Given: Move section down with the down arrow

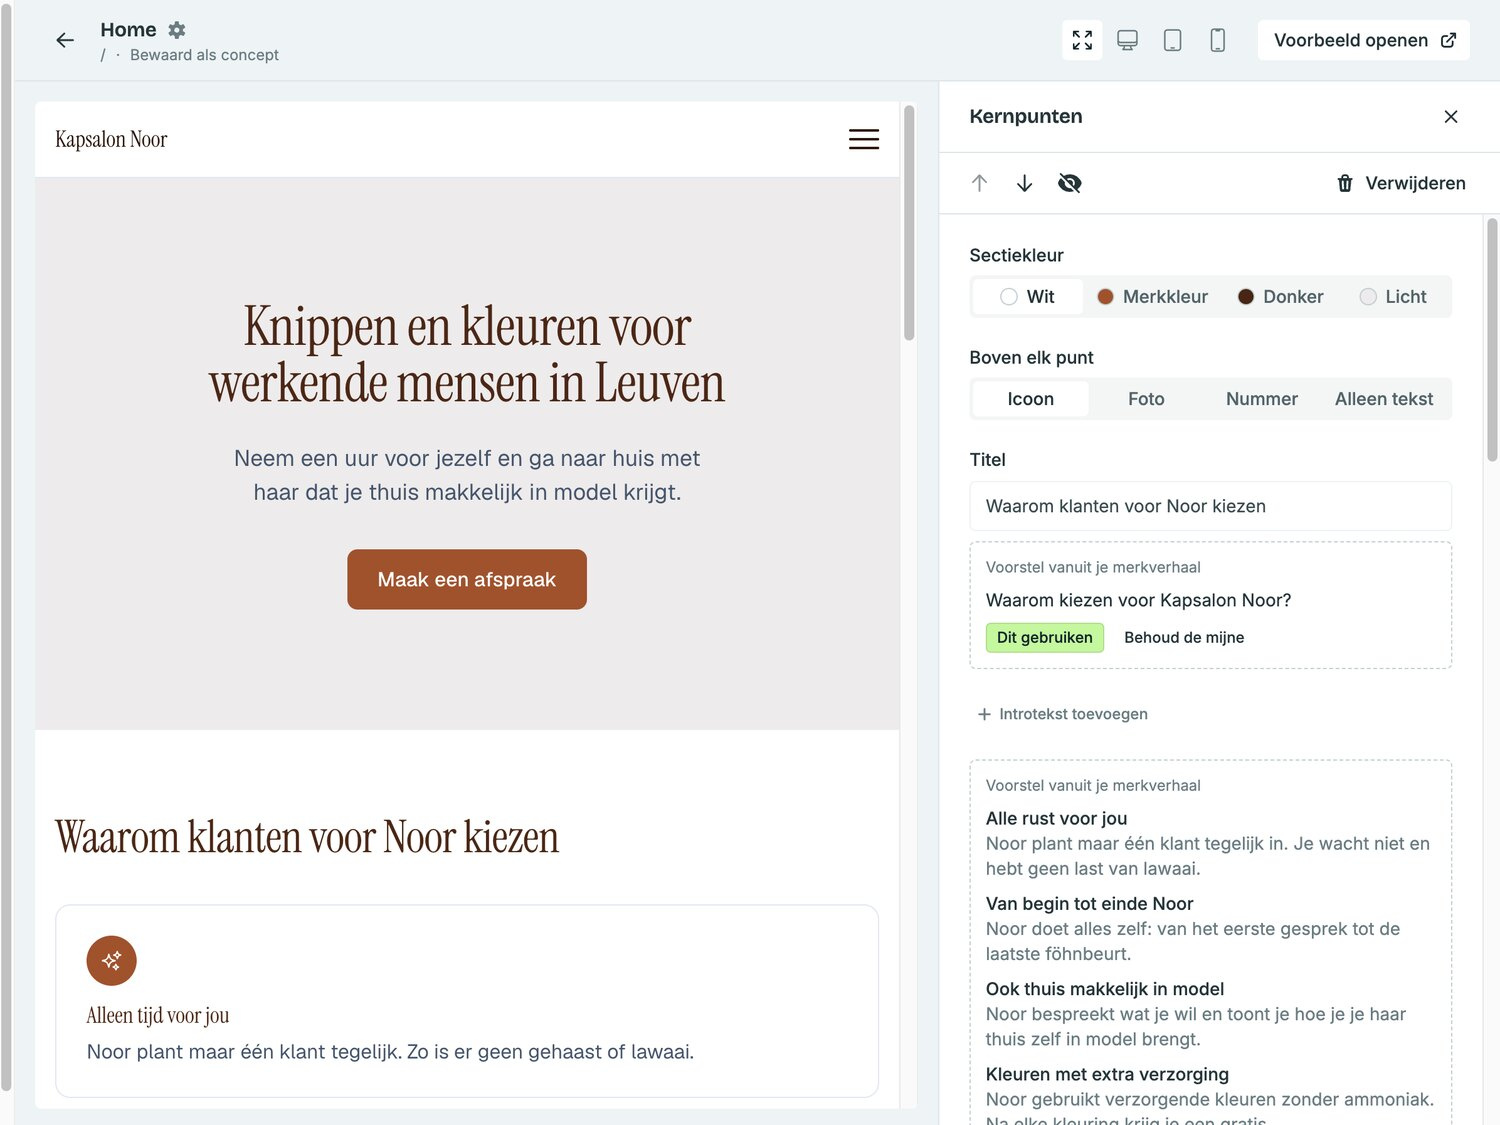Looking at the screenshot, I should tap(1024, 183).
